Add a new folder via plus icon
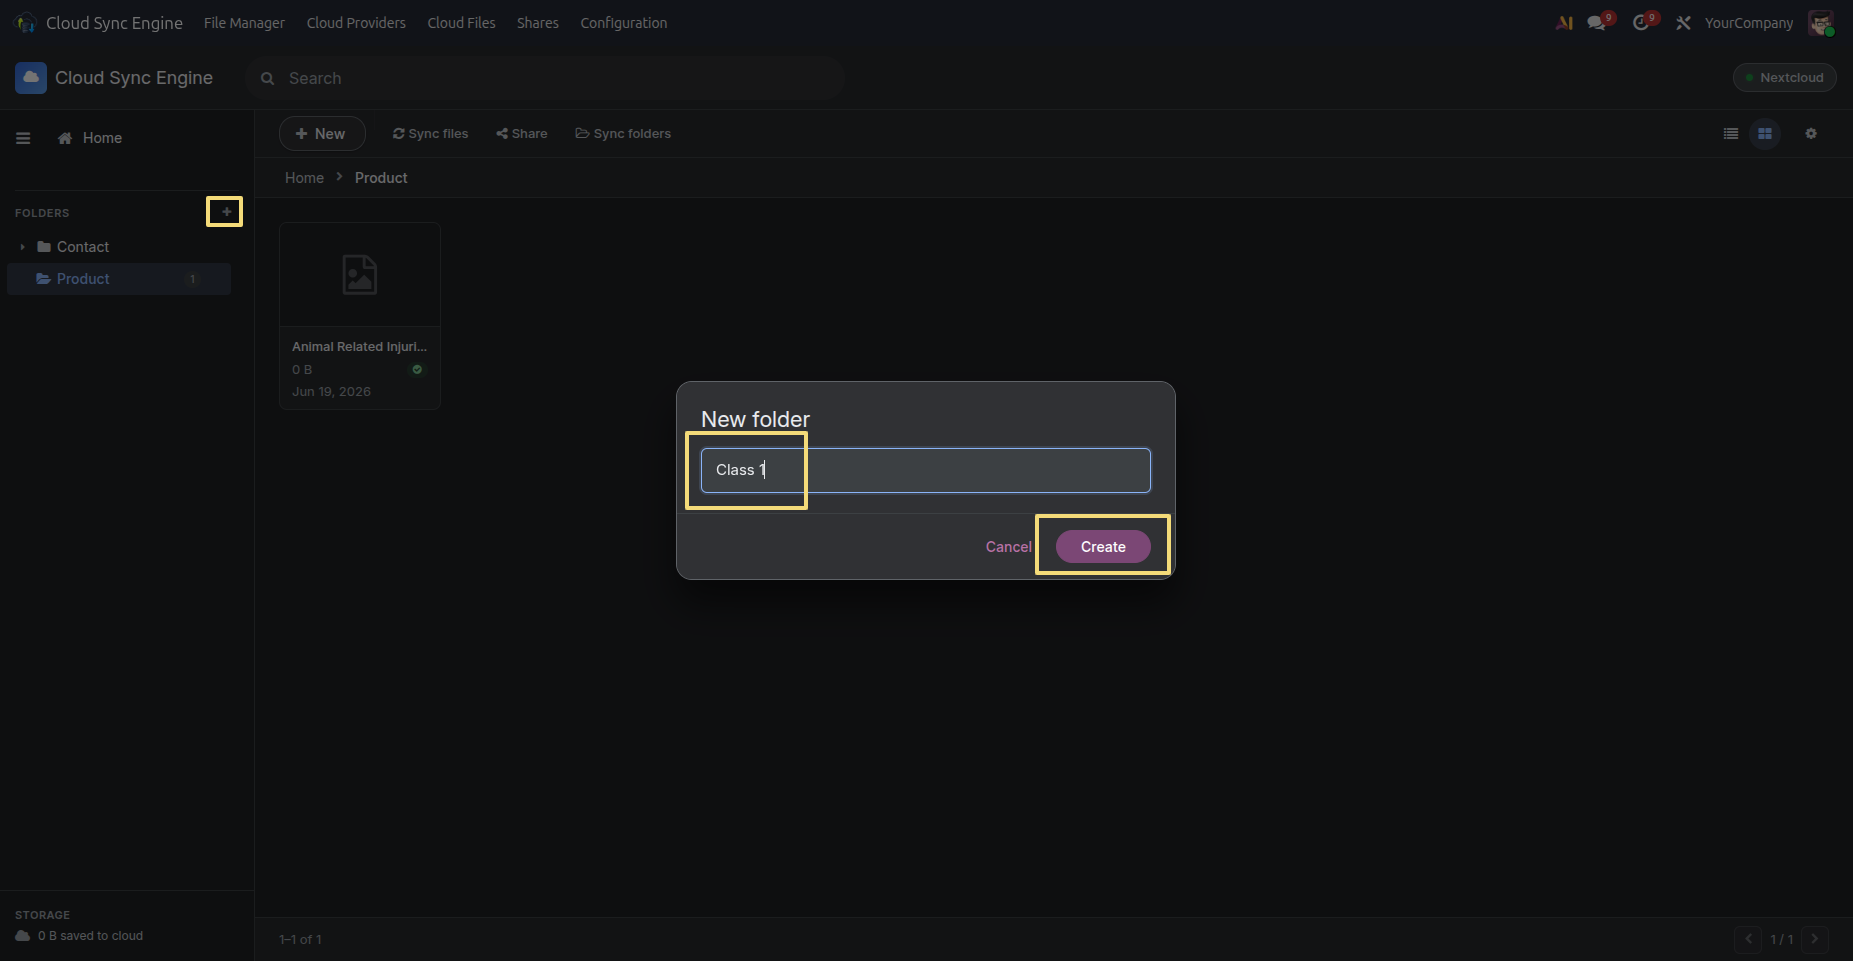 pyautogui.click(x=226, y=212)
